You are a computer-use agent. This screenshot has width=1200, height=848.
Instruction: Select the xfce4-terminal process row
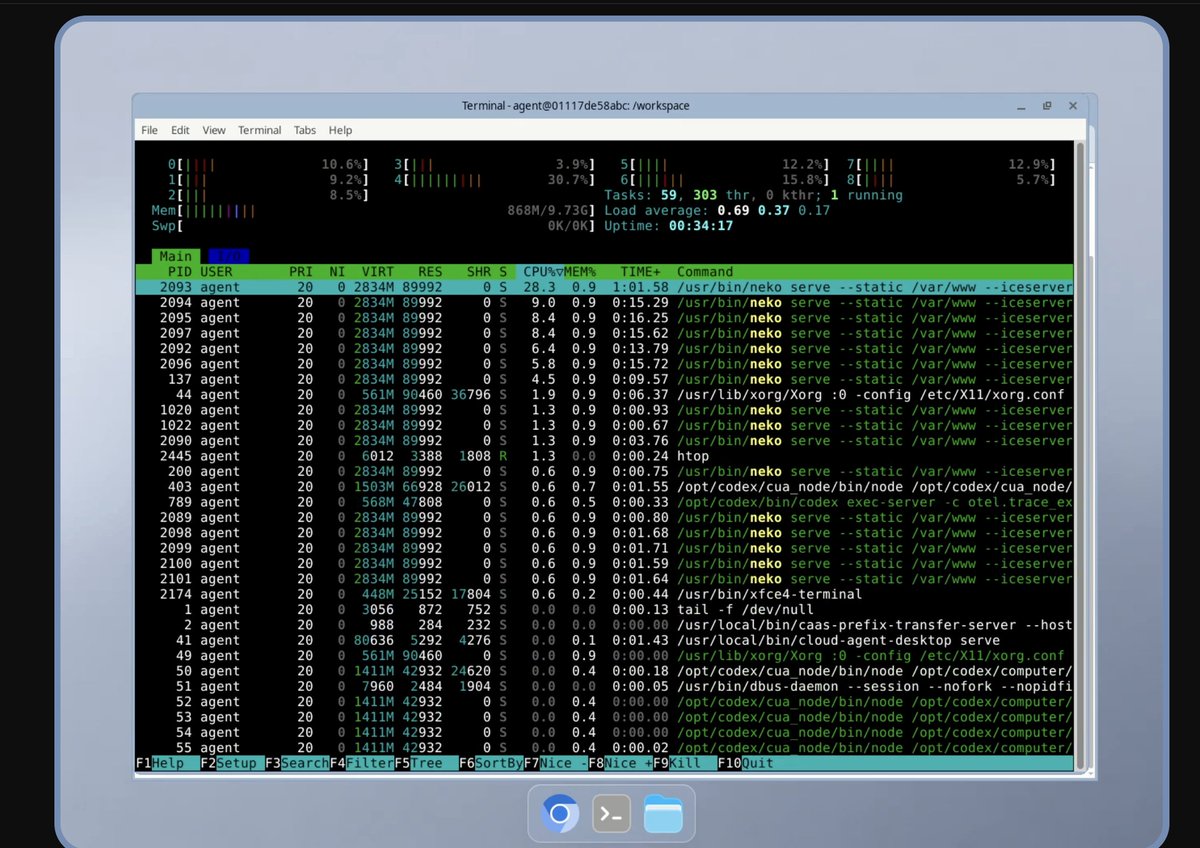(604, 594)
